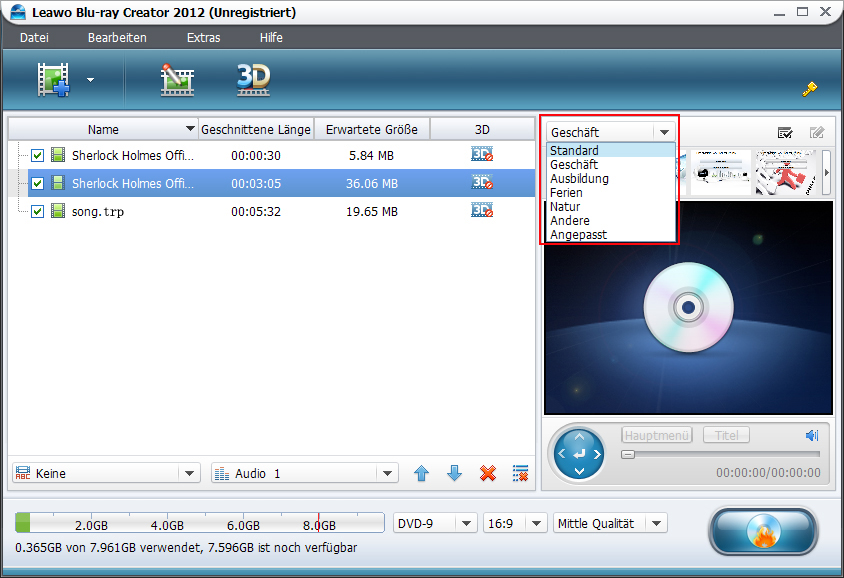The image size is (844, 578).
Task: Click the OK center of navigation pad
Action: point(579,455)
